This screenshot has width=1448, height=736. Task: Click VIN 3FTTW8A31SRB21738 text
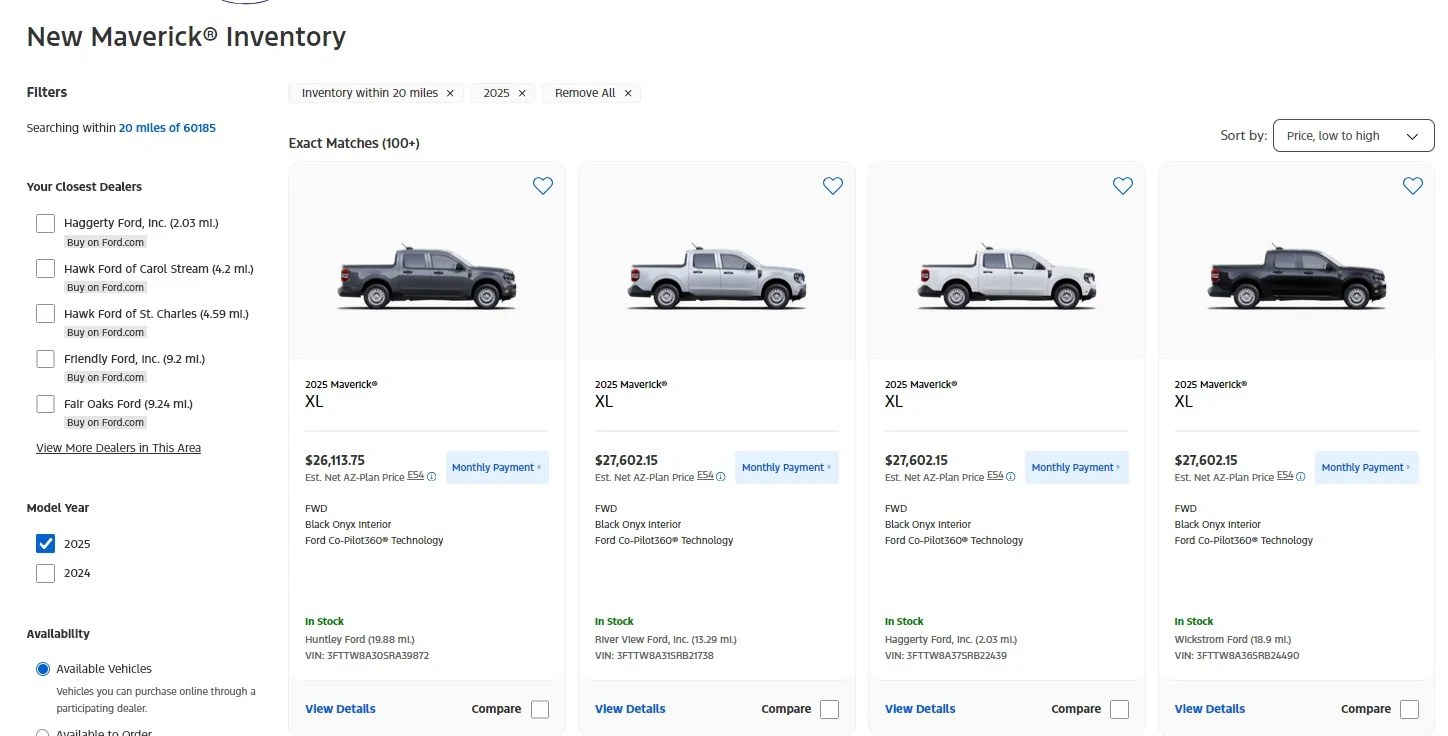coord(654,656)
